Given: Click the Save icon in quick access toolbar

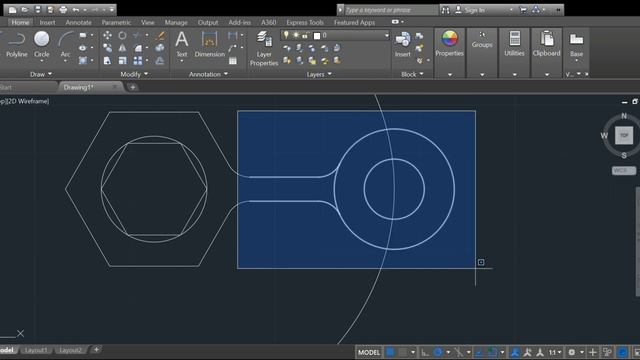Looking at the screenshot, I should 38,9.
